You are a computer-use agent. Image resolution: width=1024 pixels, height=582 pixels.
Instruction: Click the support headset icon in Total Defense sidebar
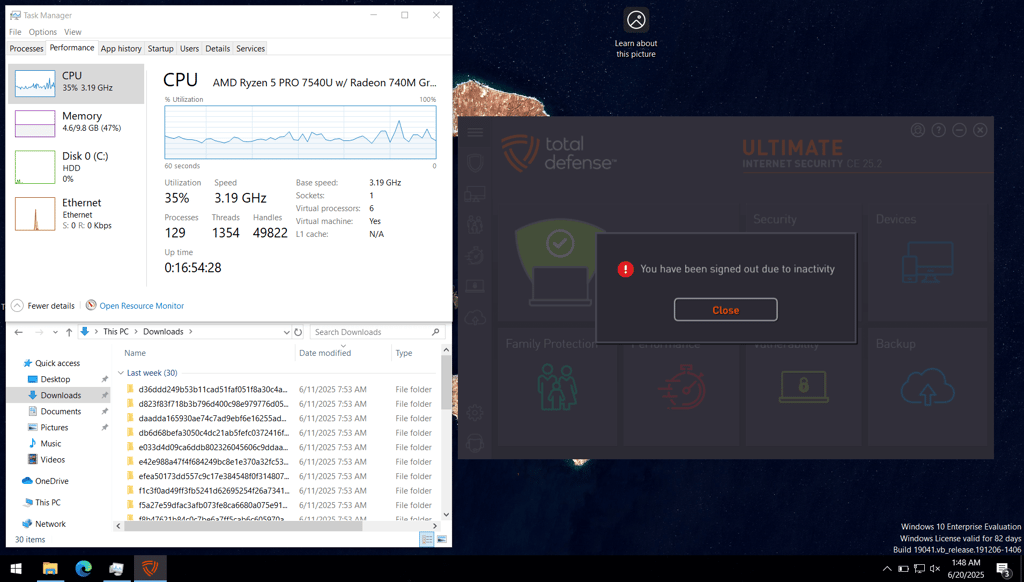475,444
